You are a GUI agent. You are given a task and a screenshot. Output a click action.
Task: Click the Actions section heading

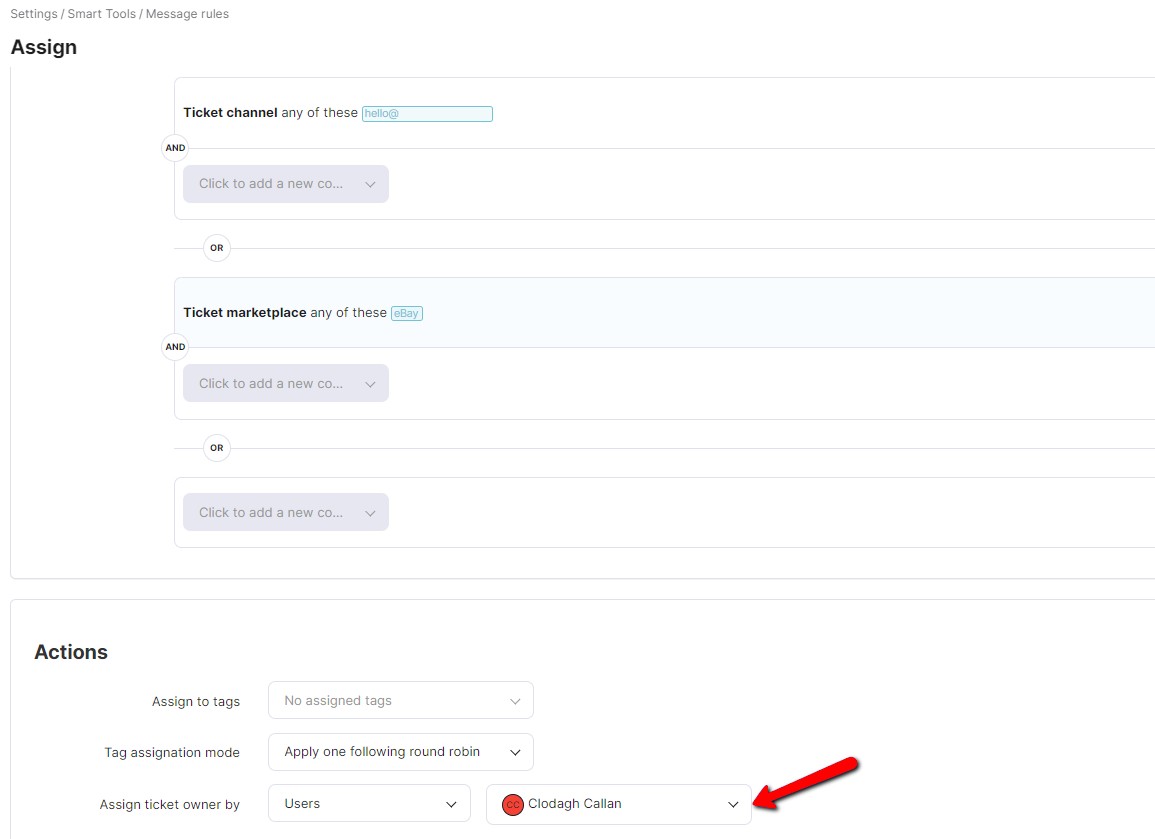[71, 652]
